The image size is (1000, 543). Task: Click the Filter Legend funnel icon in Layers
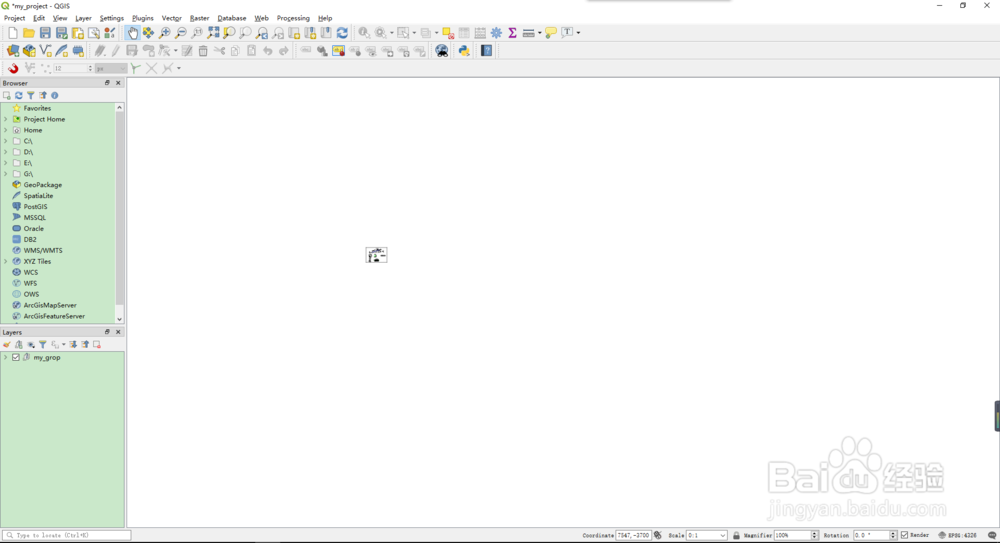point(43,345)
